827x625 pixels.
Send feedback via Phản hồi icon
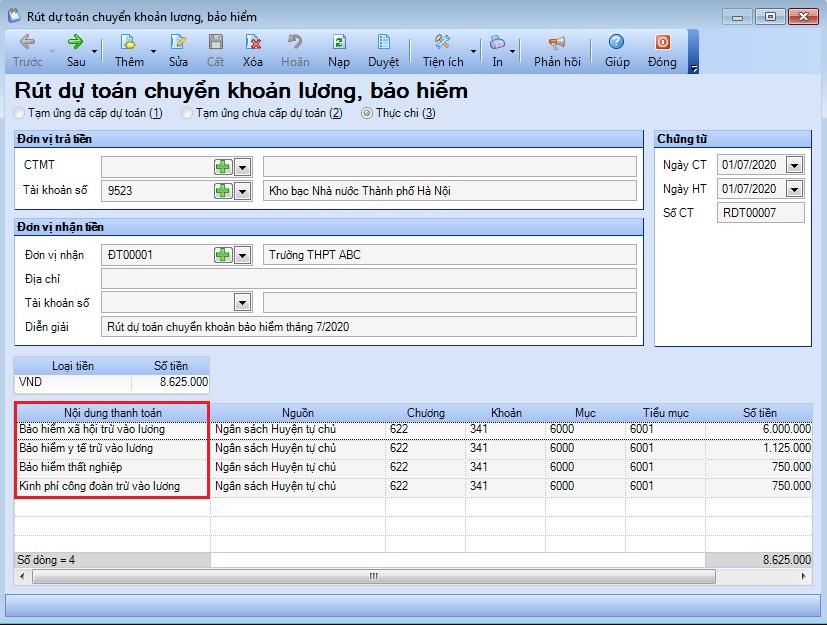pyautogui.click(x=556, y=42)
